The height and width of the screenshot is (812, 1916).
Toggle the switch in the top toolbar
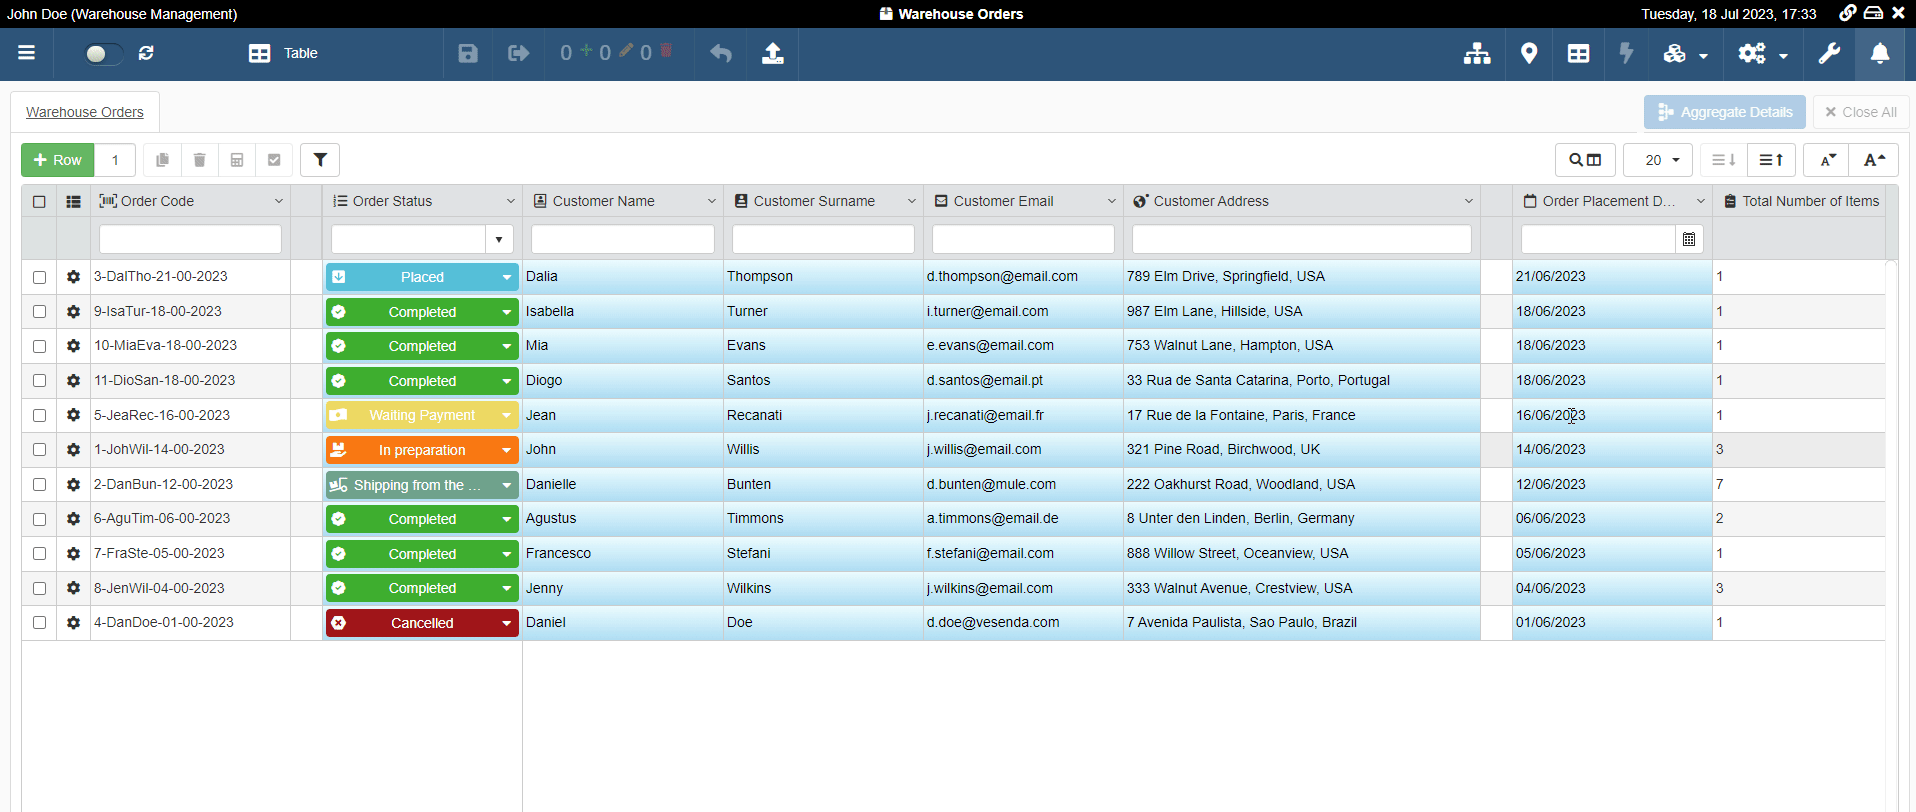pyautogui.click(x=102, y=53)
